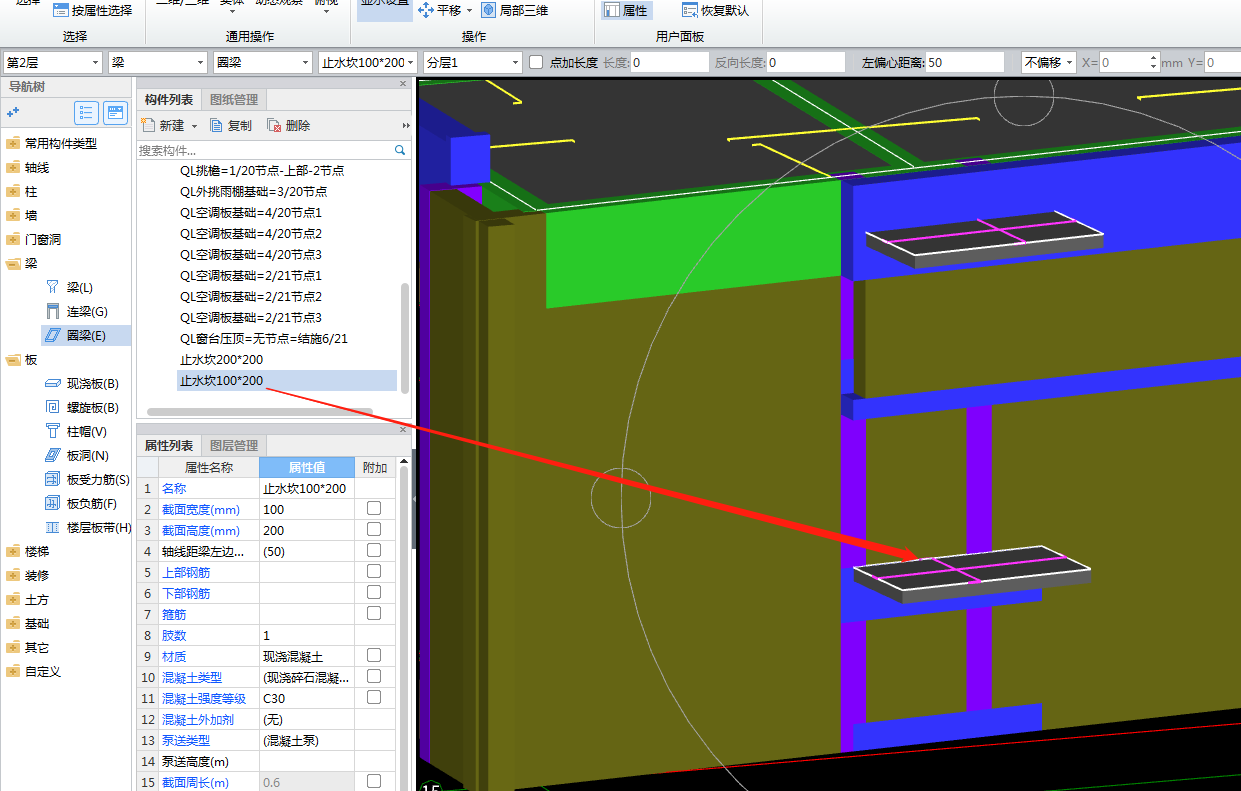Tick 附加 checkbox for 截面宽度 row
The height and width of the screenshot is (791, 1241).
point(374,508)
